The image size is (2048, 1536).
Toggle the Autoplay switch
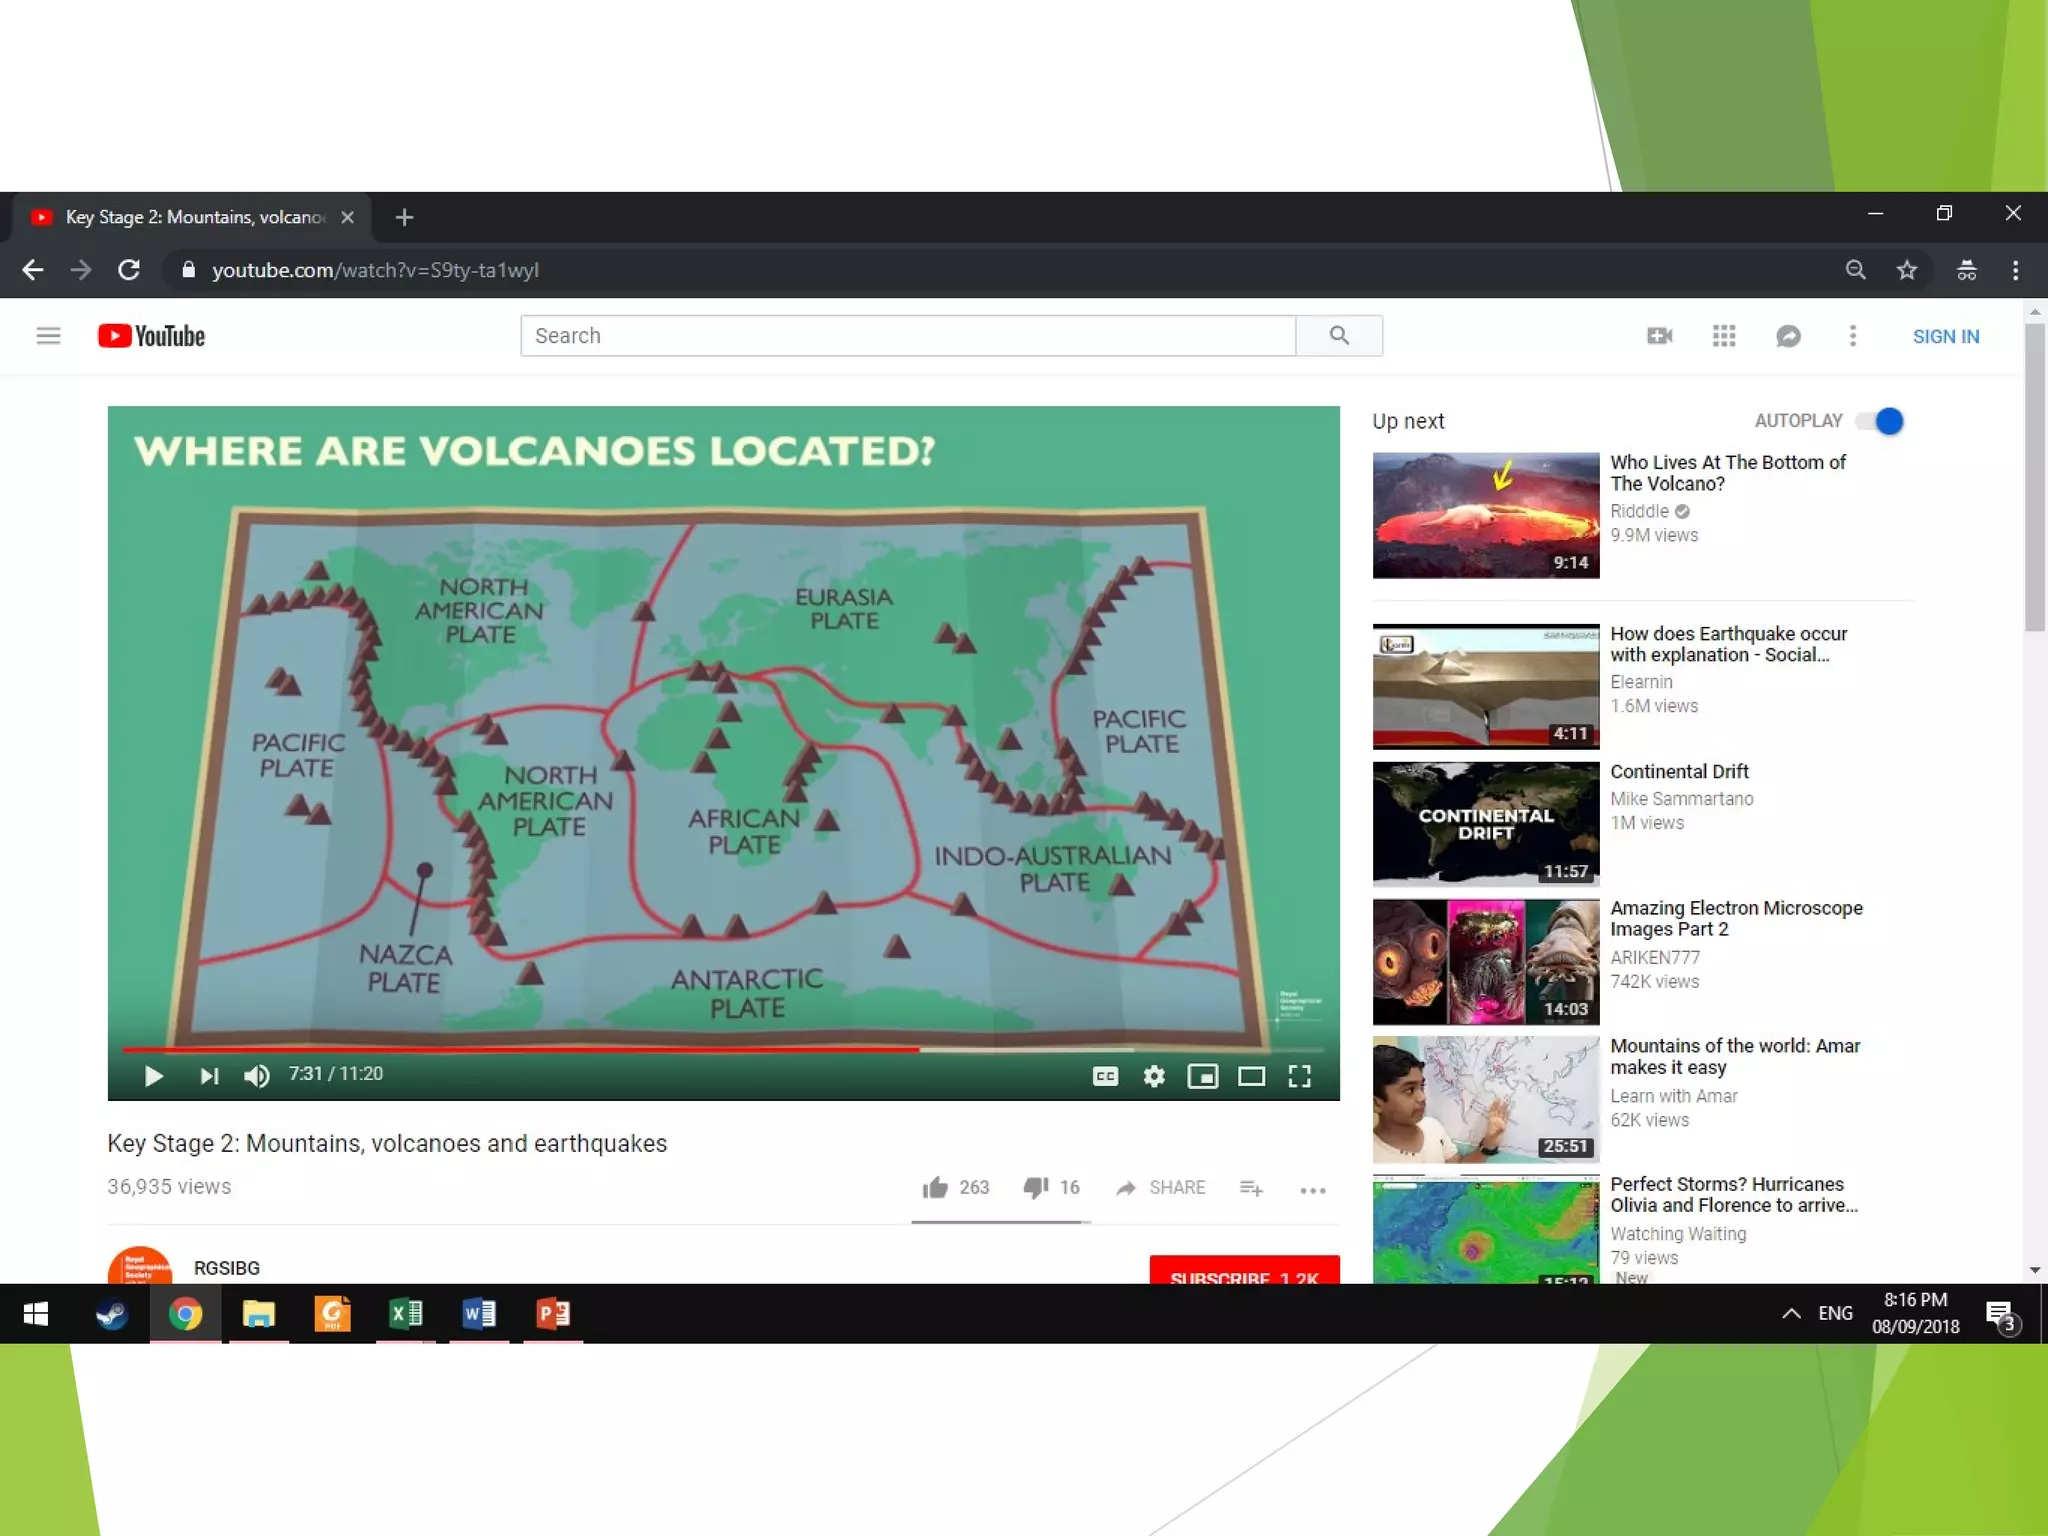click(x=1880, y=421)
